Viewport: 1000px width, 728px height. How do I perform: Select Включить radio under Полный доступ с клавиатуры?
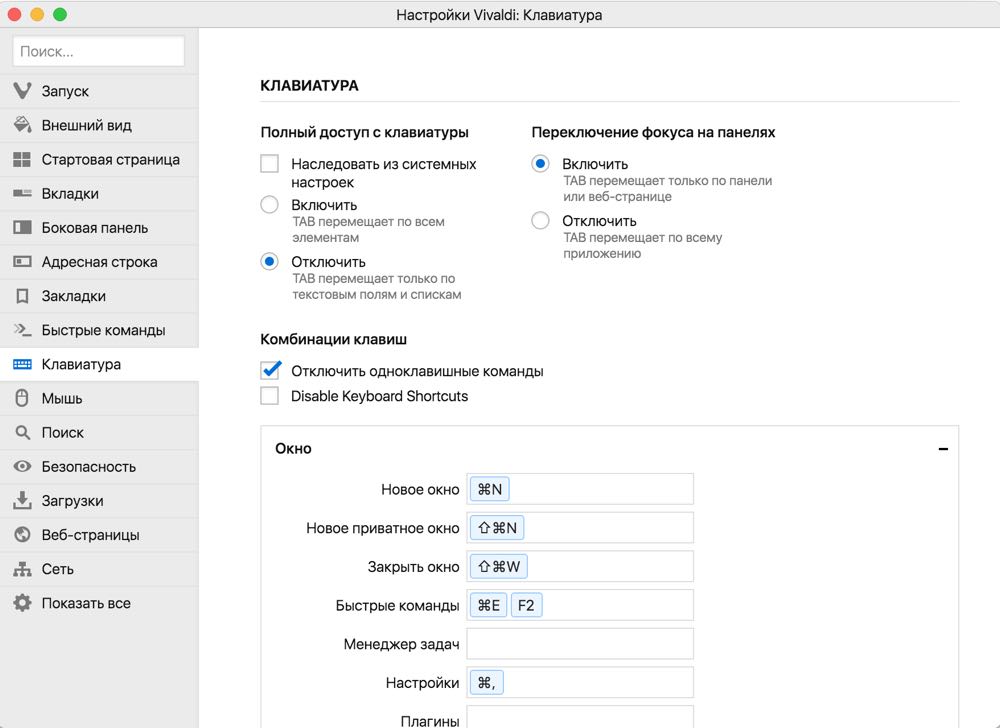[x=269, y=205]
